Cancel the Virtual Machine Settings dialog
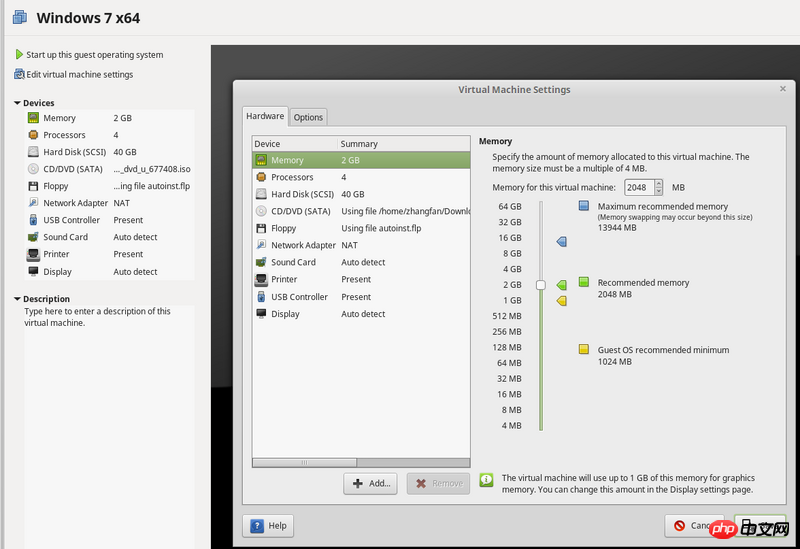 [694, 526]
